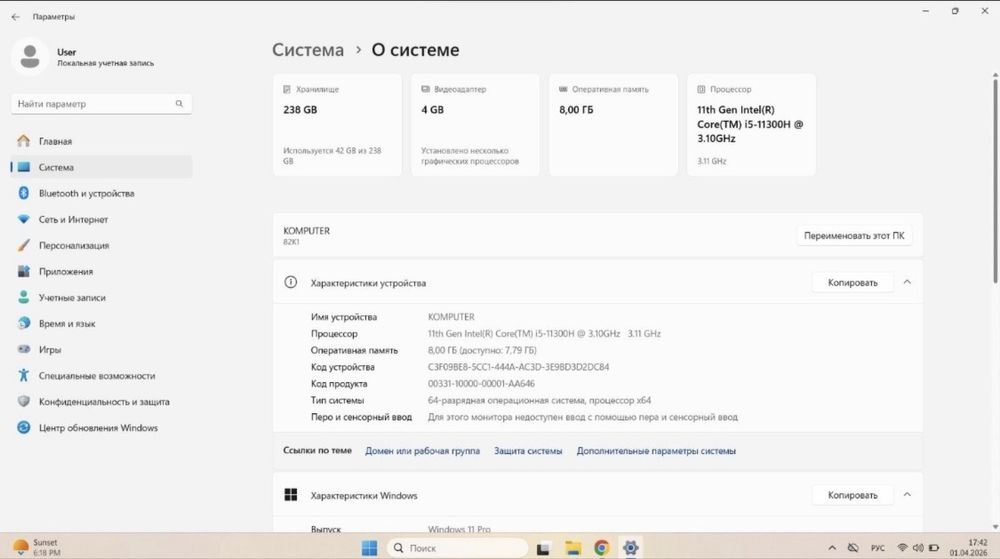Image resolution: width=1000 pixels, height=559 pixels.
Task: Open Дополнительные параметры системы link
Action: (656, 451)
